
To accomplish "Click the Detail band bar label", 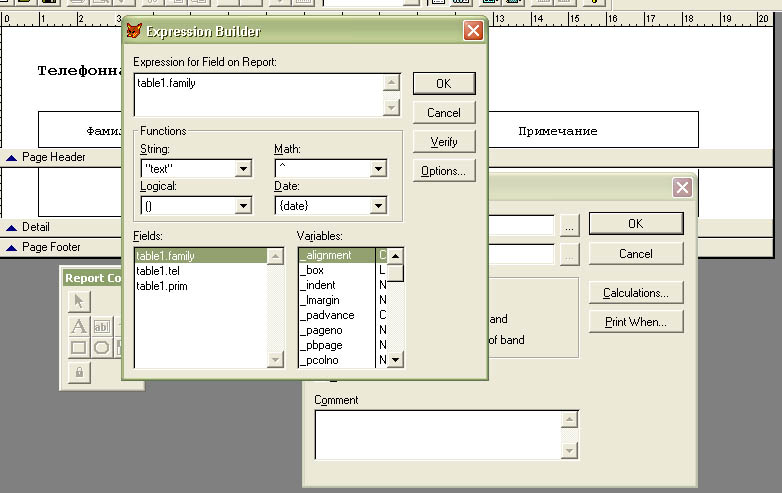I will pyautogui.click(x=36, y=227).
